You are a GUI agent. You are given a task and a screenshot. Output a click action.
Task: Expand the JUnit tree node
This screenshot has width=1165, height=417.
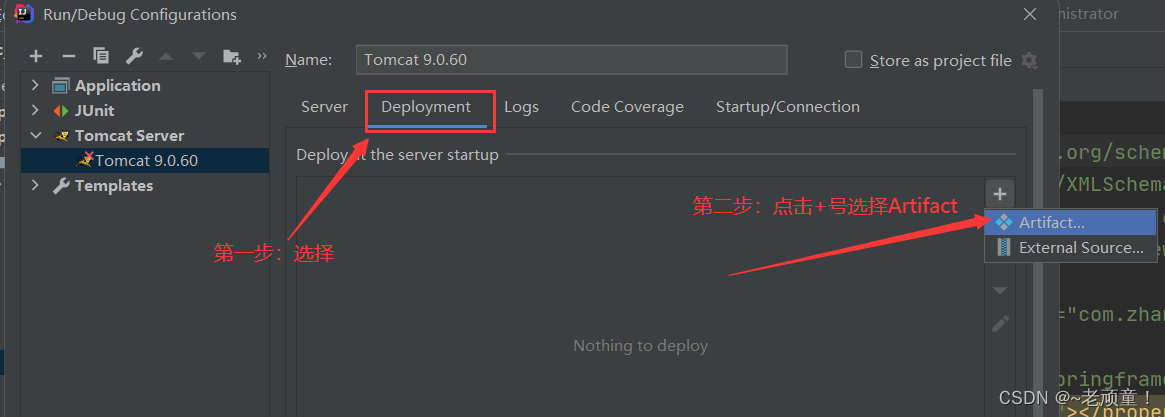point(35,111)
